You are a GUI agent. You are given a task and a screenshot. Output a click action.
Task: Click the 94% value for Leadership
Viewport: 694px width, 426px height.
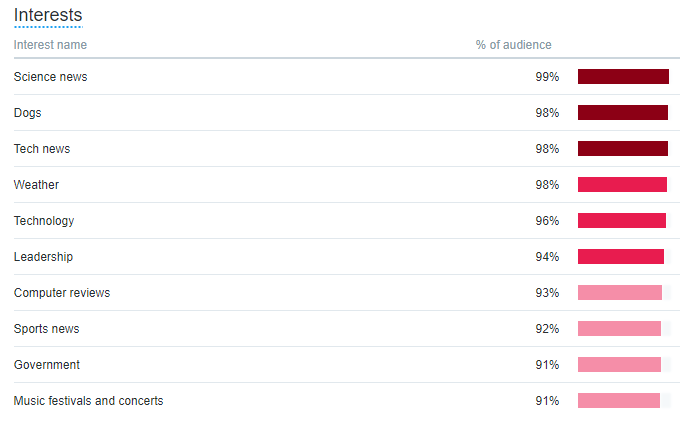pos(547,257)
